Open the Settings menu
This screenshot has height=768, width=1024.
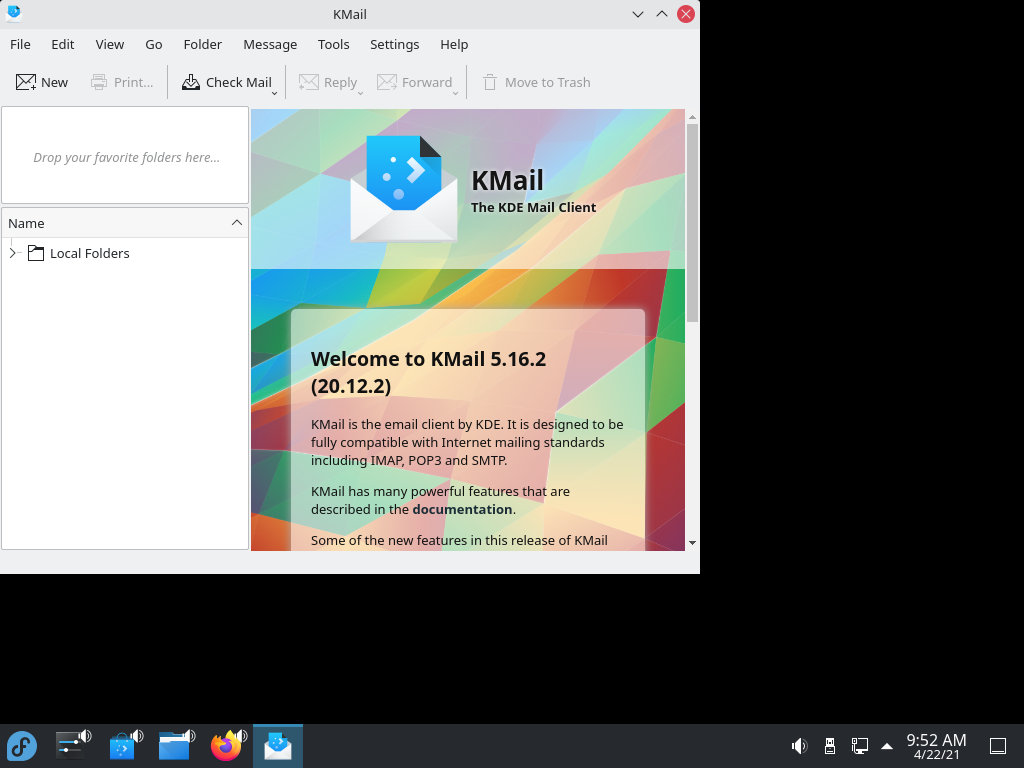[394, 44]
